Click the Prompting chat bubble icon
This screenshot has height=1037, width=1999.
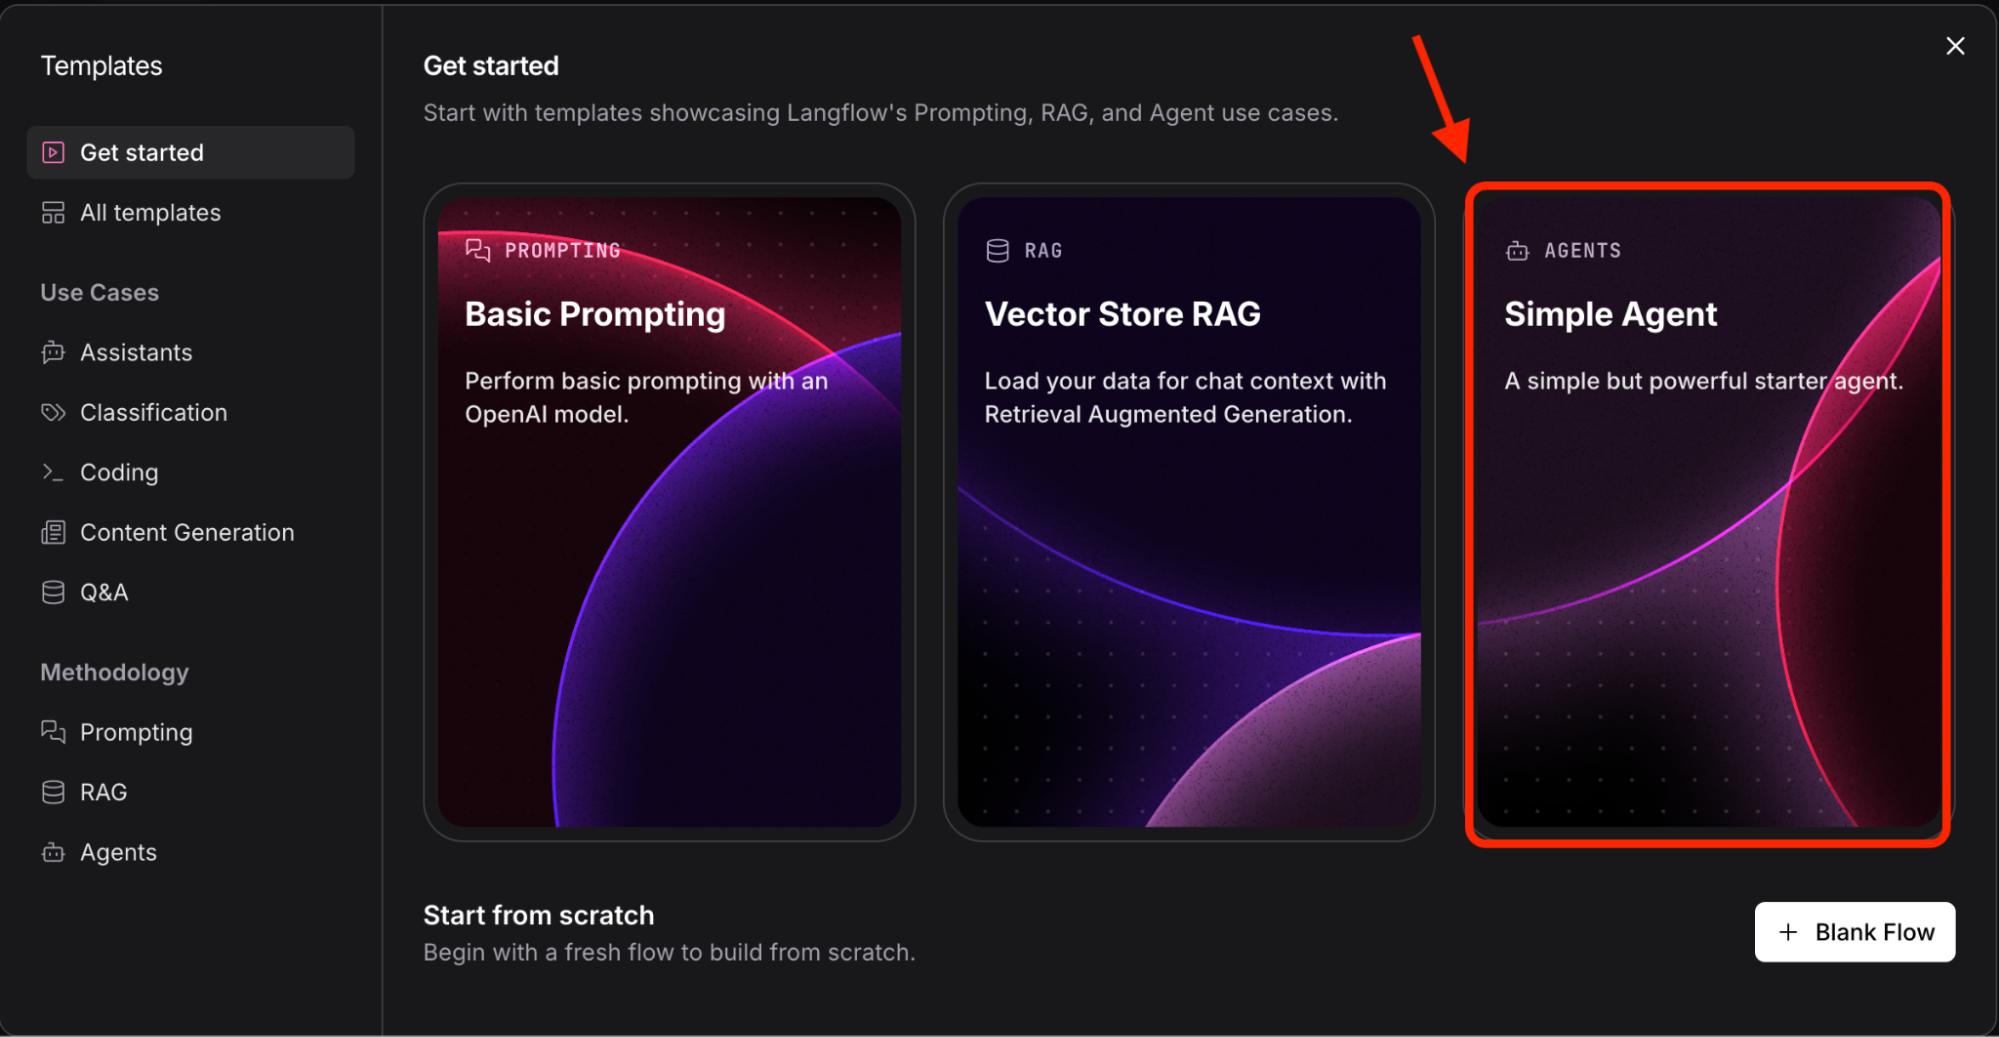[x=52, y=732]
